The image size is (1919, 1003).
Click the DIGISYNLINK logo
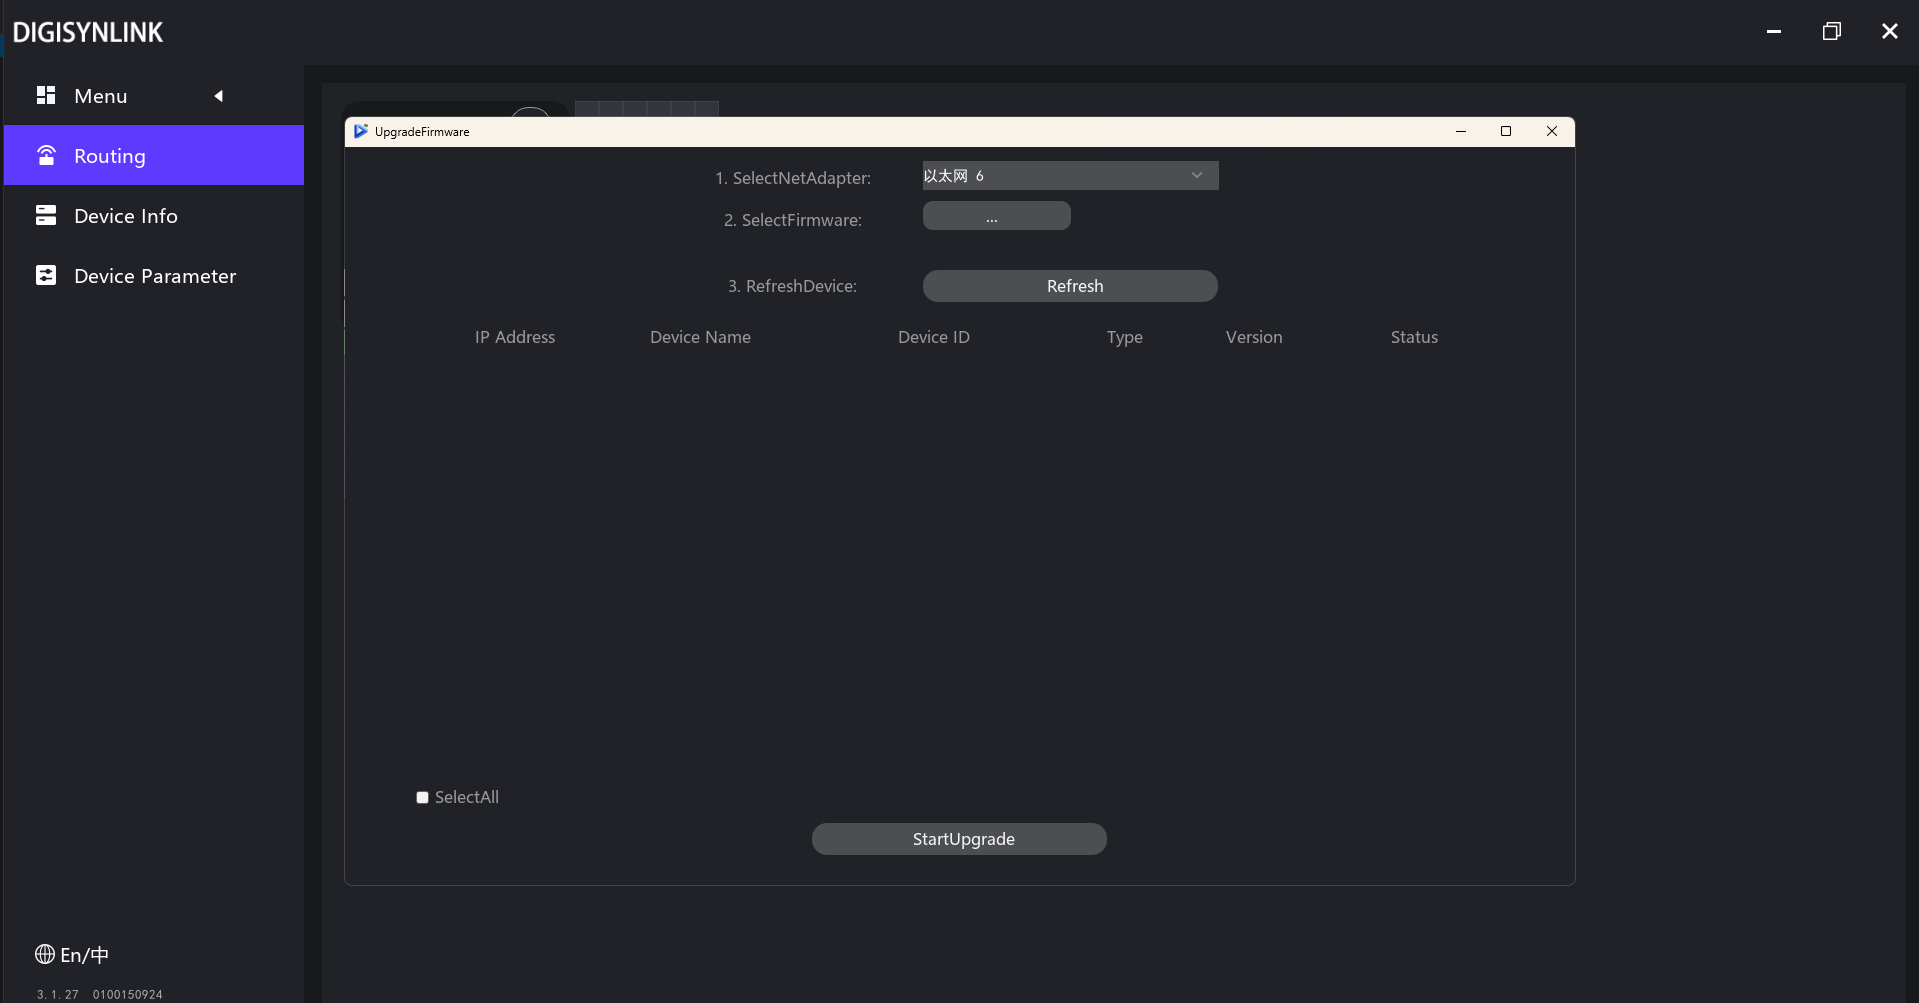pos(88,33)
